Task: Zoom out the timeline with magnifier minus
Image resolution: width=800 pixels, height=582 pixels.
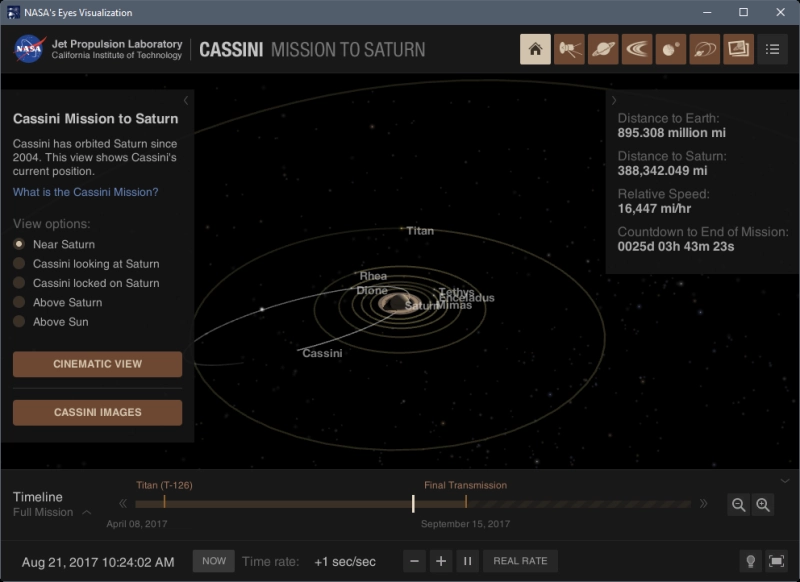Action: tap(739, 505)
